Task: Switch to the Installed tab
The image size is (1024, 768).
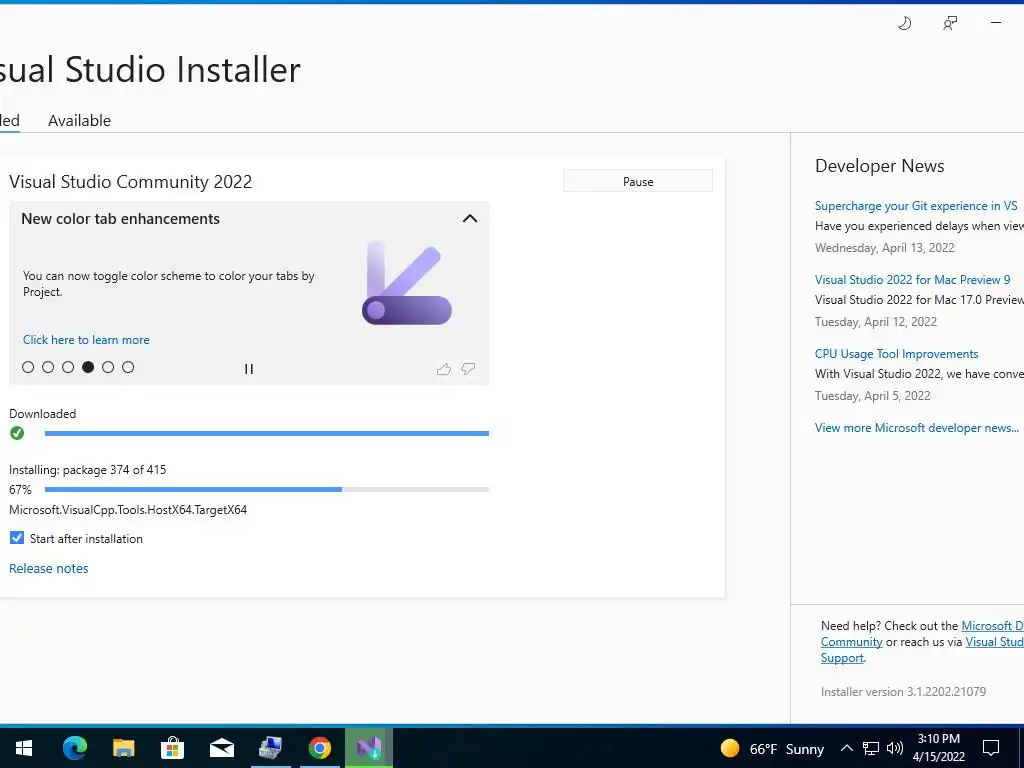Action: (9, 121)
